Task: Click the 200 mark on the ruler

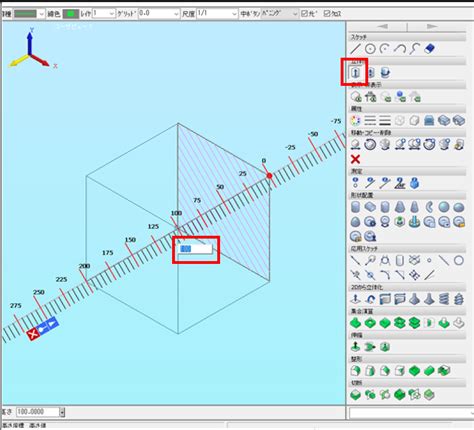Action: (x=84, y=266)
